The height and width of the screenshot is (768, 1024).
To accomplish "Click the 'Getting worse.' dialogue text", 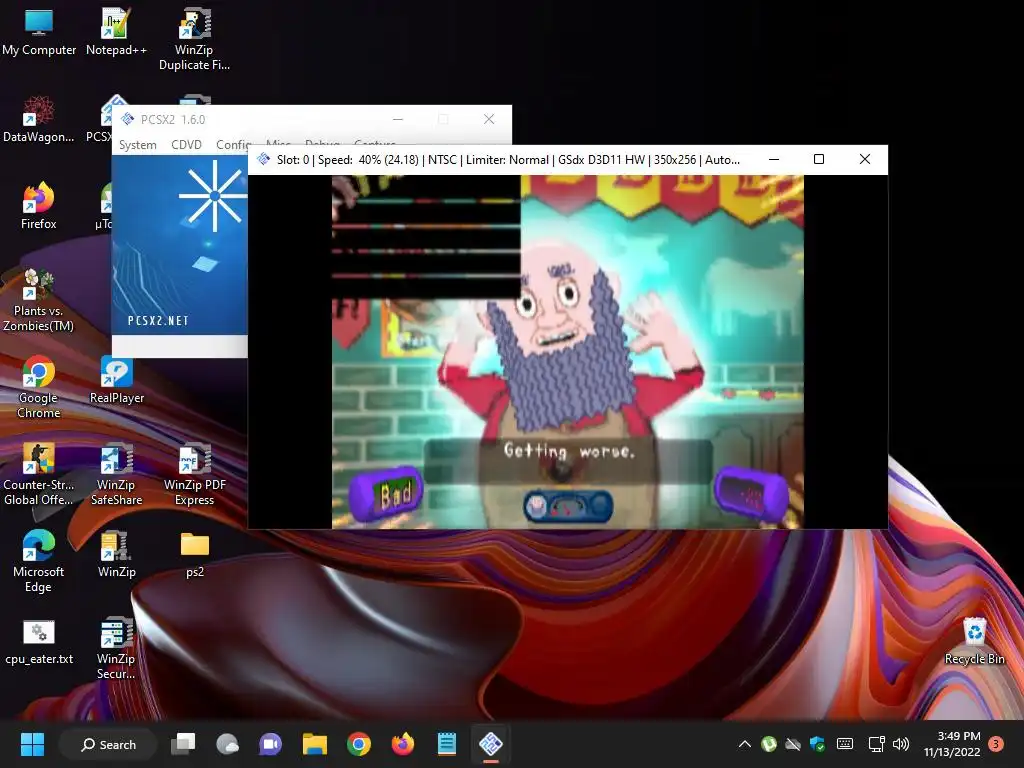I will pos(569,451).
